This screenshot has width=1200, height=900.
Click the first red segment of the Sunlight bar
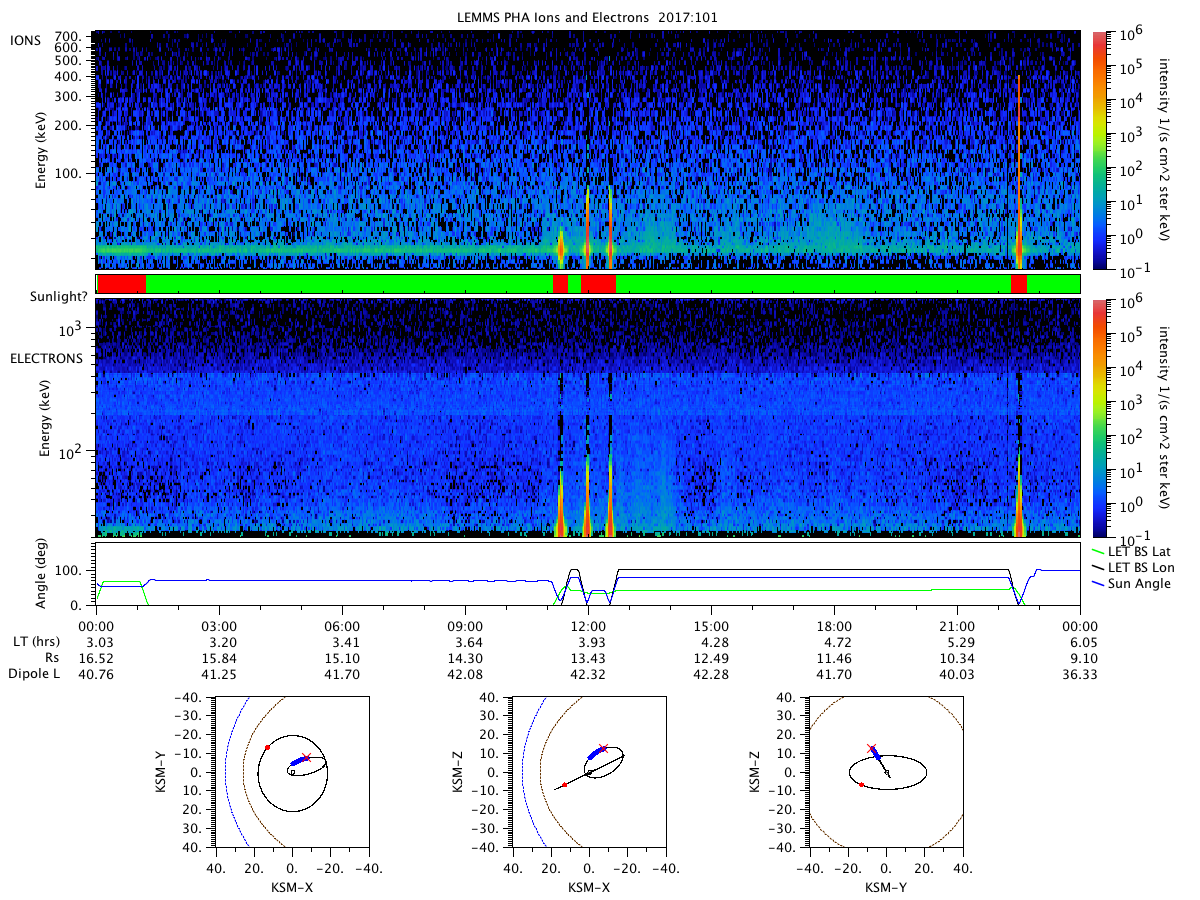coord(121,284)
